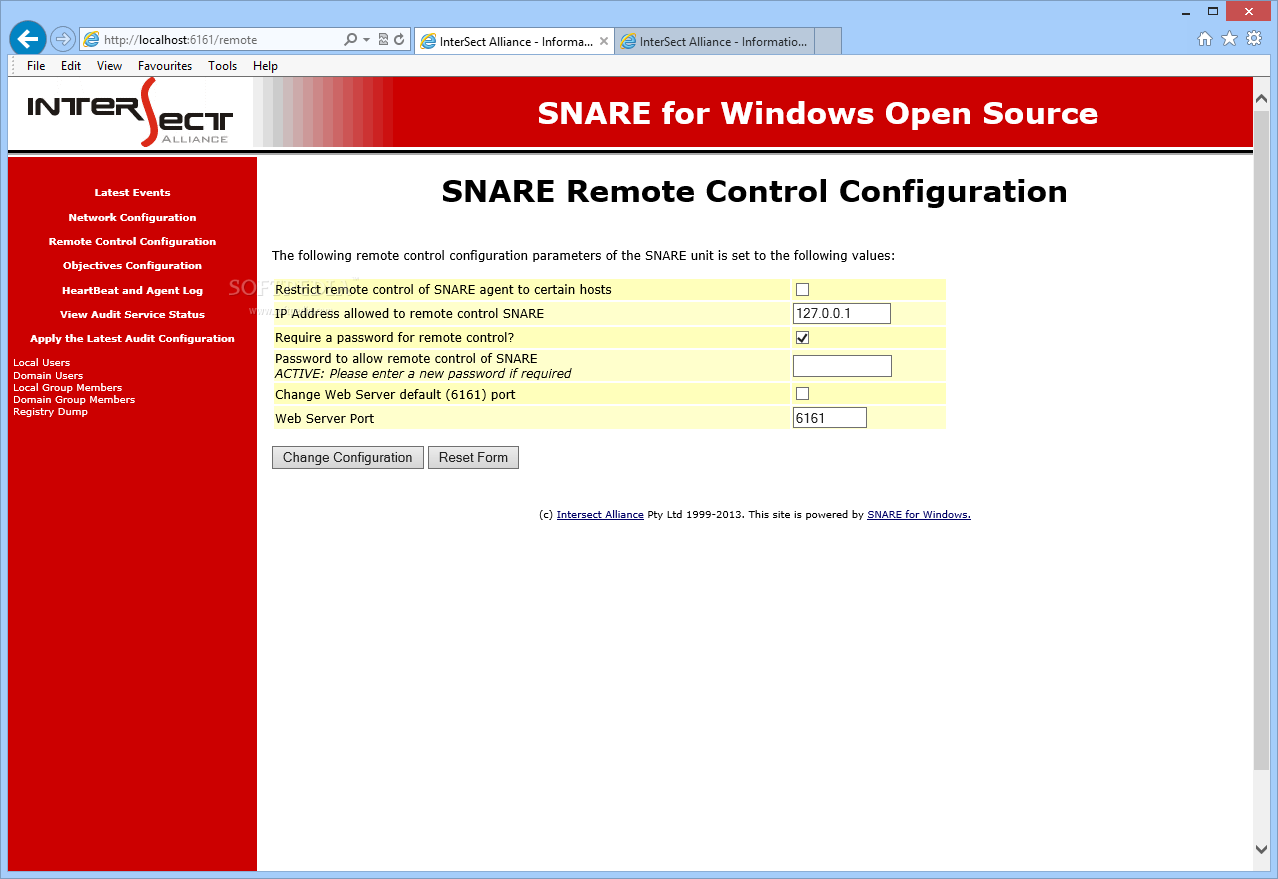Image resolution: width=1278 pixels, height=879 pixels.
Task: Enable restrict remote control to certain hosts
Action: pos(802,290)
